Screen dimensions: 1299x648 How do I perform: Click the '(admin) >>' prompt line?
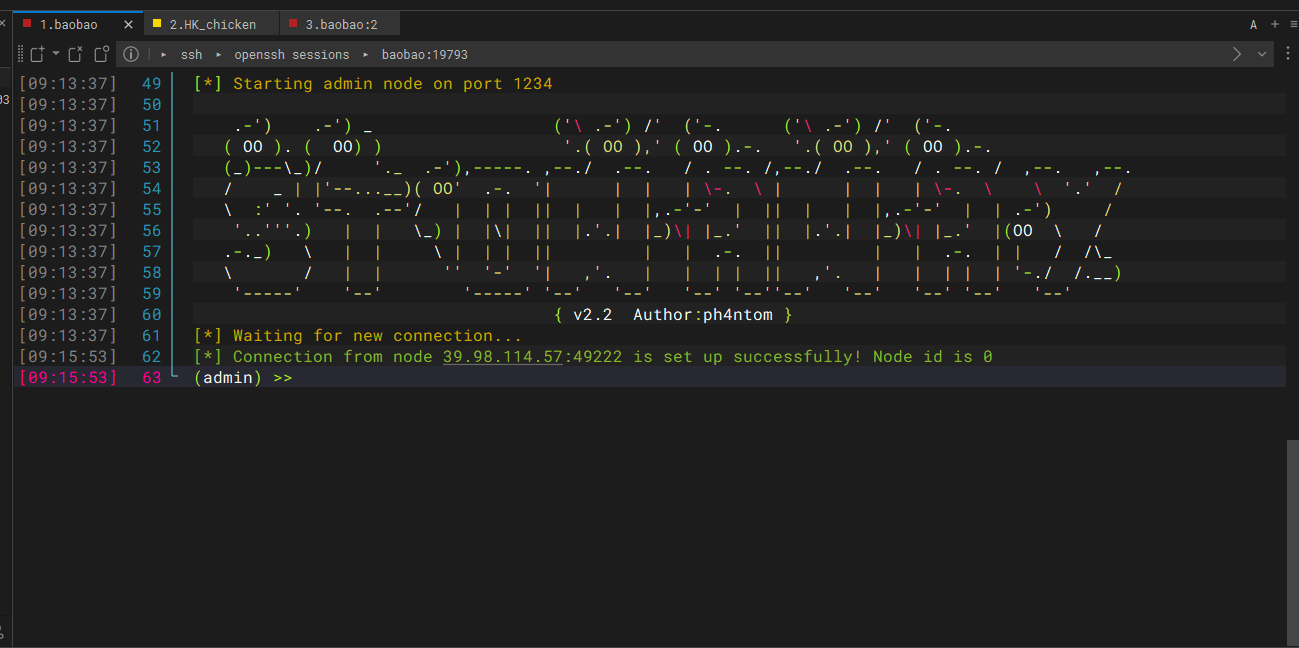[x=243, y=377]
